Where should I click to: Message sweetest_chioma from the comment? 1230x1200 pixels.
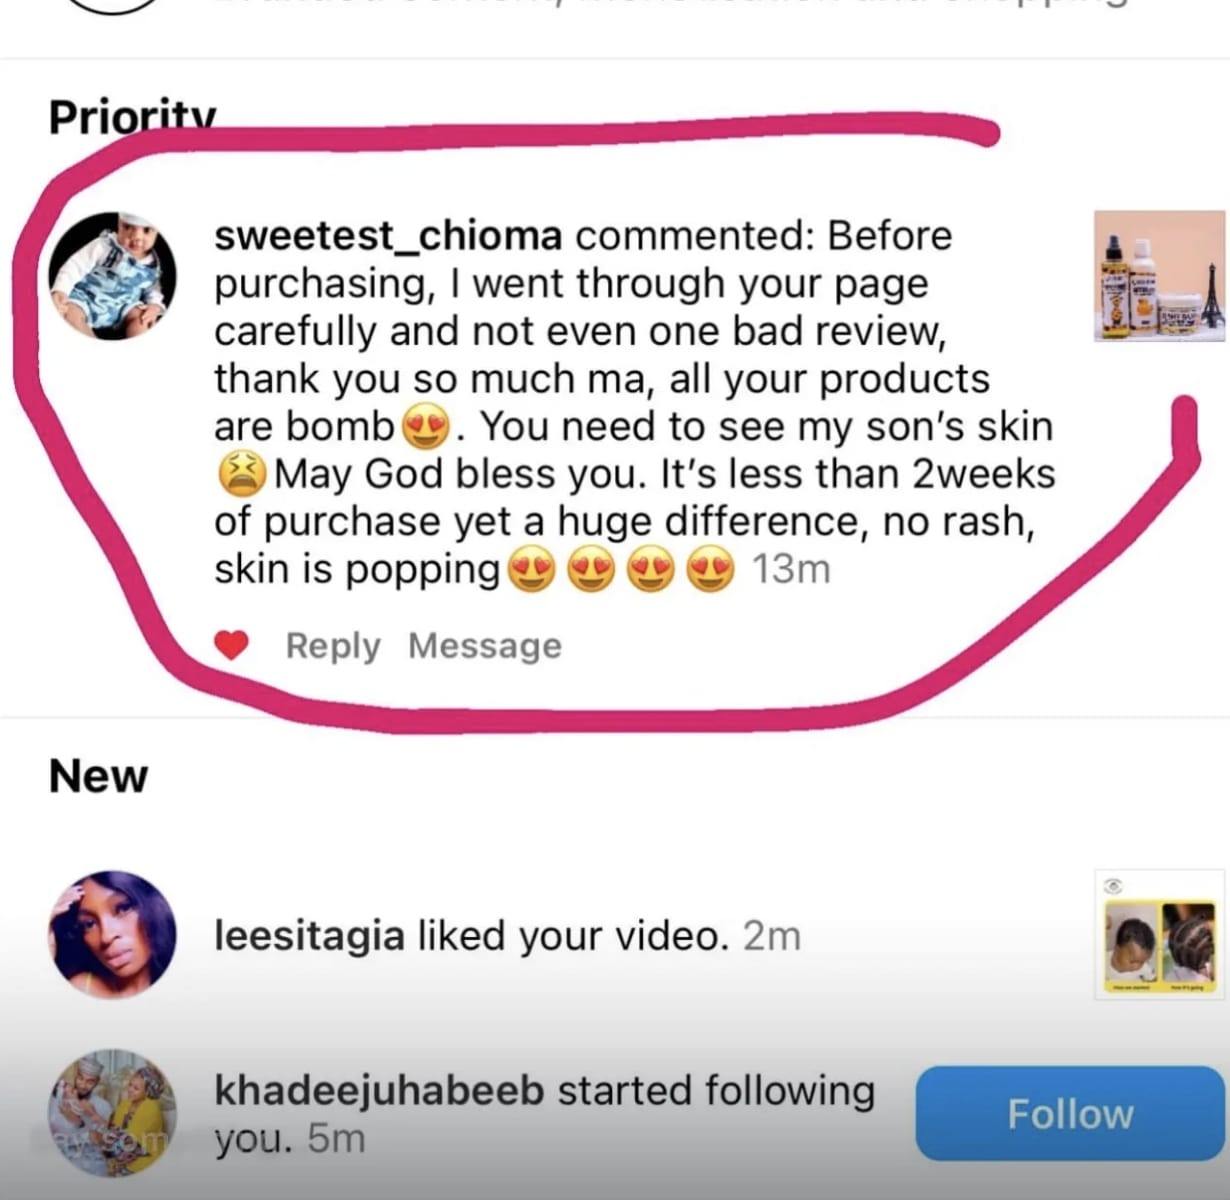[x=485, y=646]
